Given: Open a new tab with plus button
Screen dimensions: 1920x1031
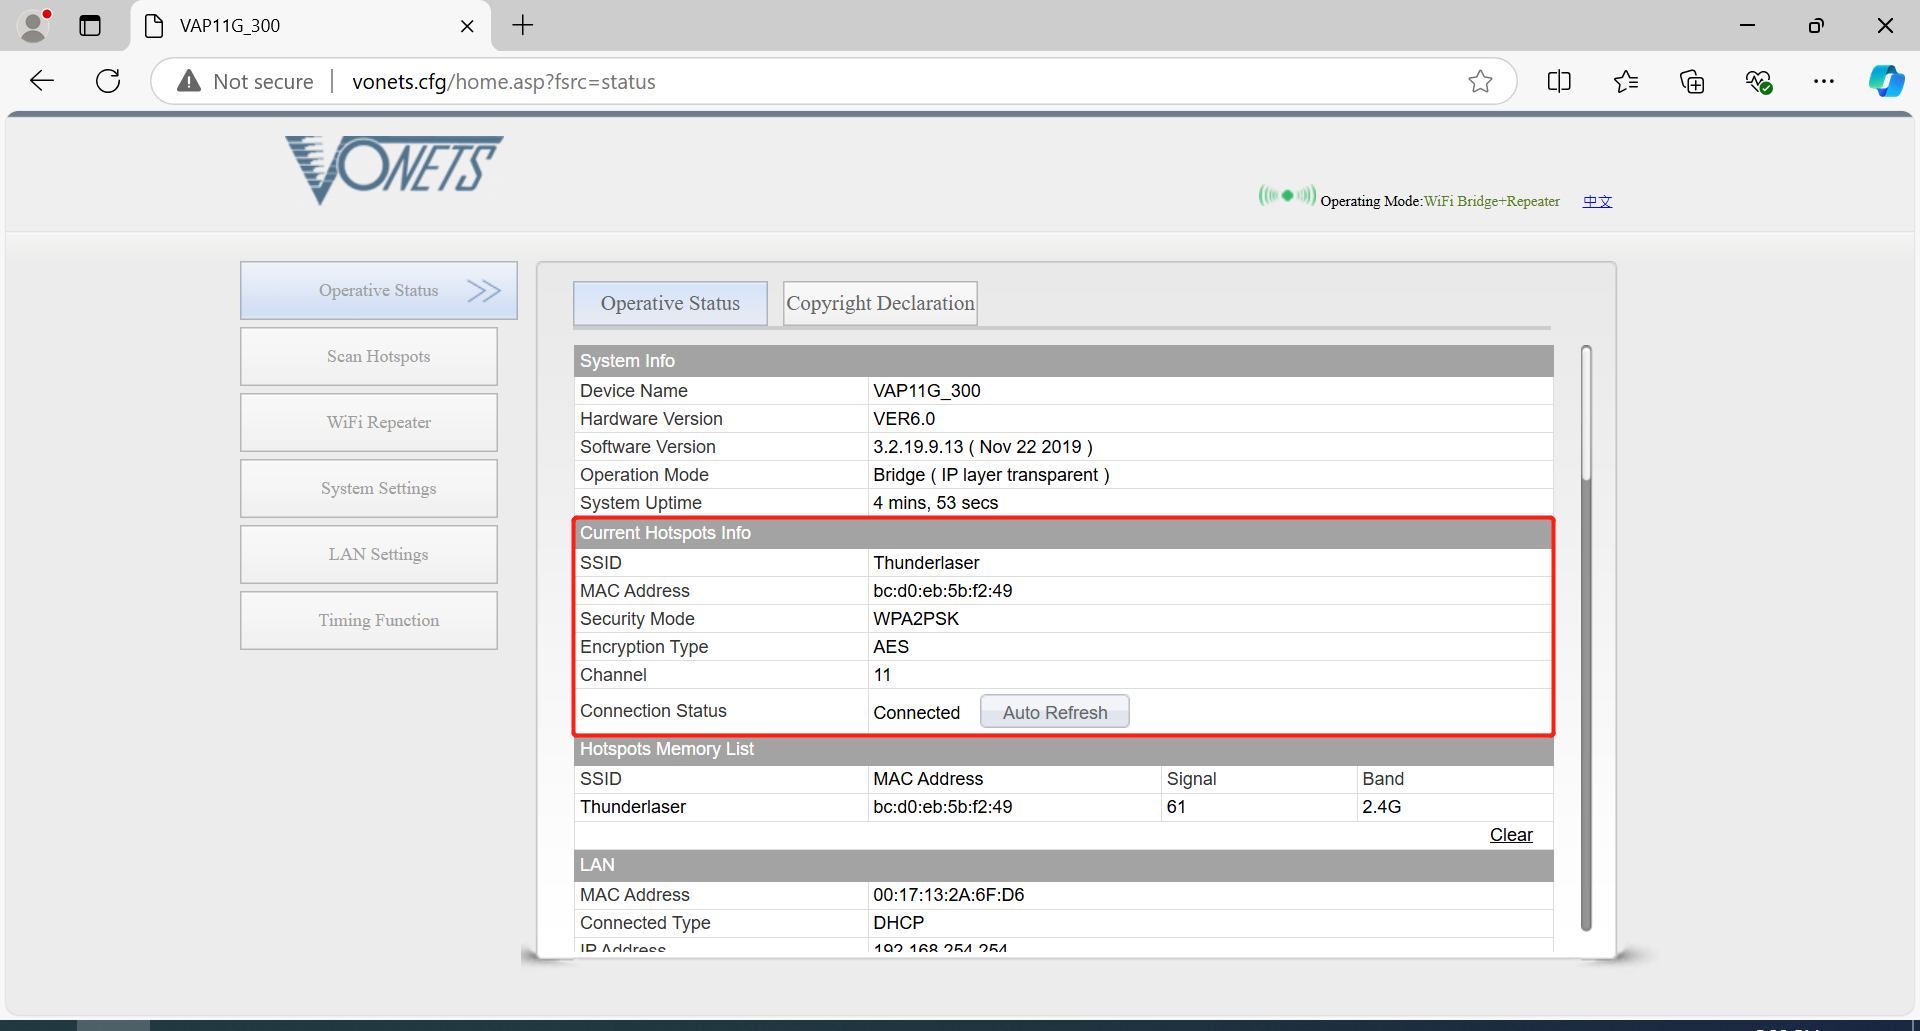Looking at the screenshot, I should (x=523, y=25).
